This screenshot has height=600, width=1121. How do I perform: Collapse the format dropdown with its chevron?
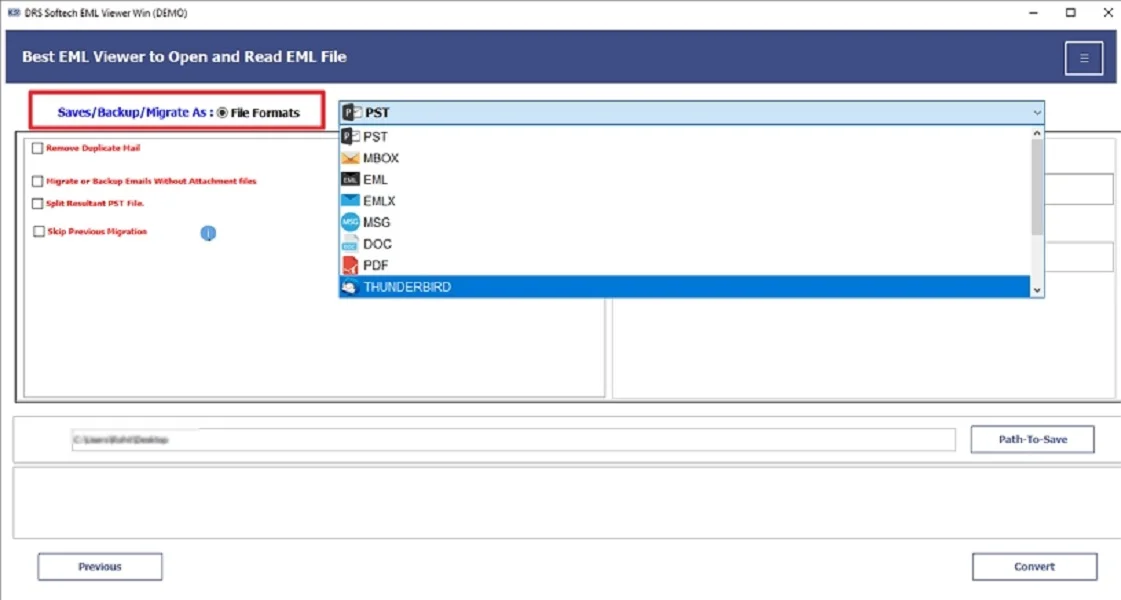pos(1037,112)
